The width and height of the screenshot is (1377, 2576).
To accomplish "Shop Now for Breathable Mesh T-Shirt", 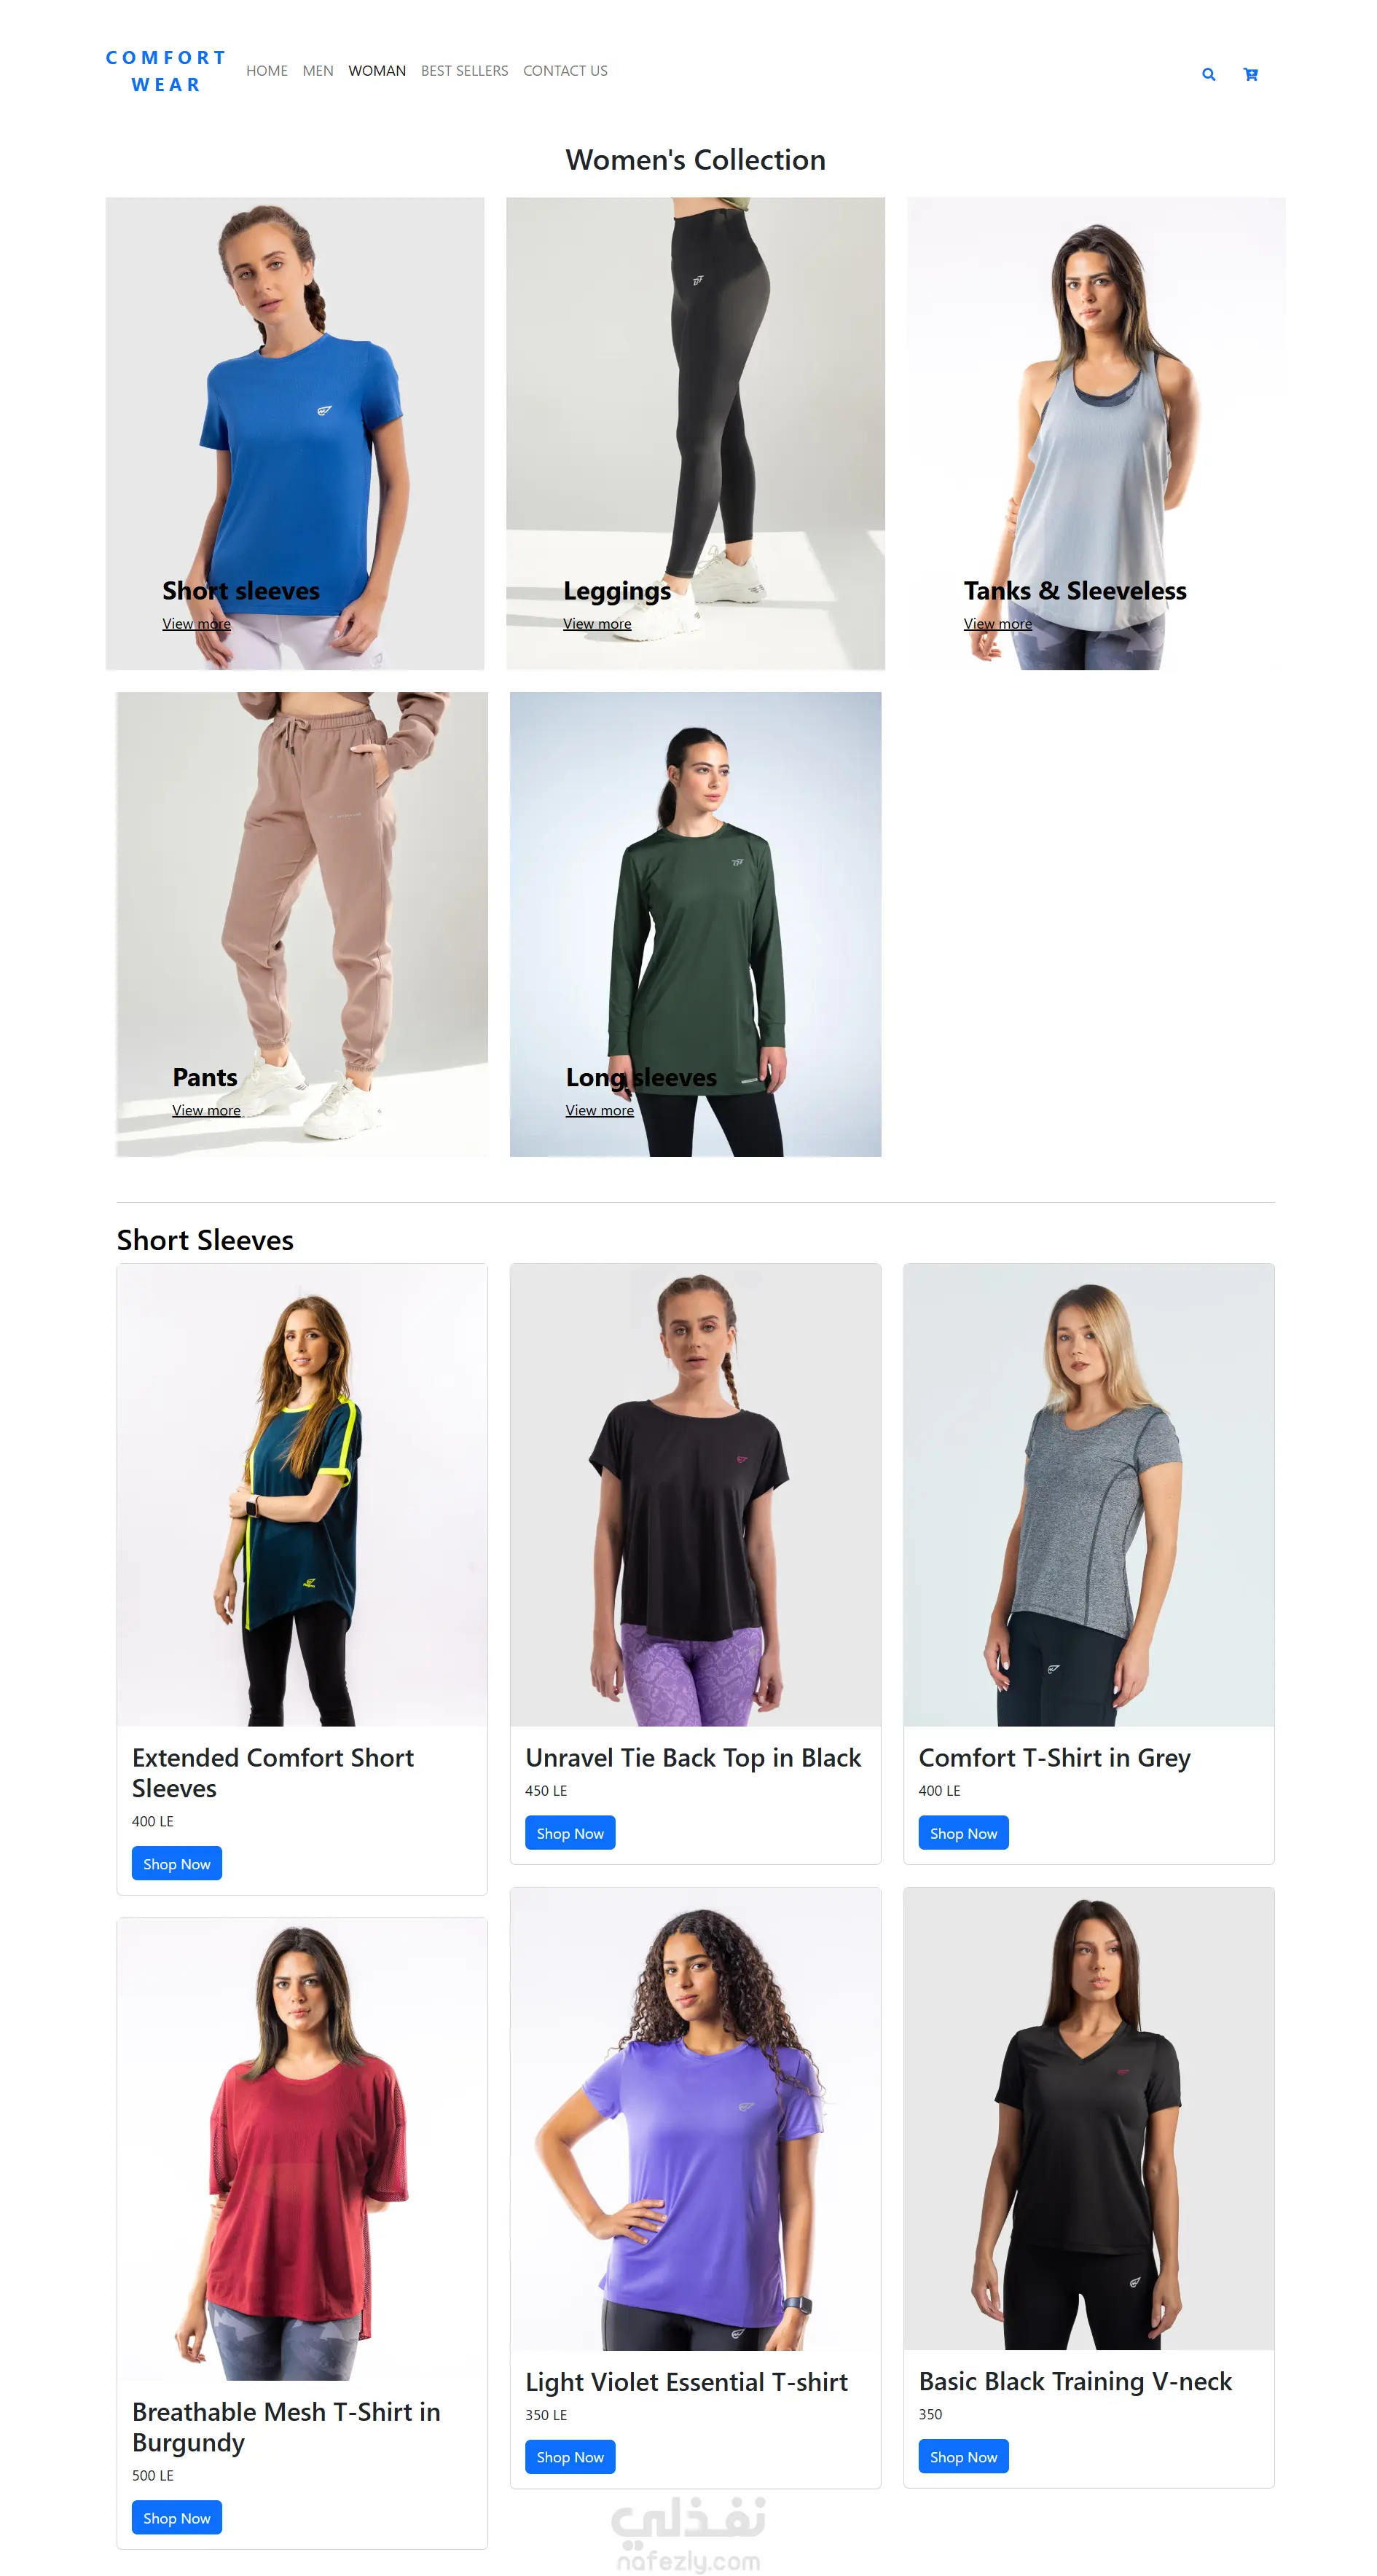I will [176, 2517].
